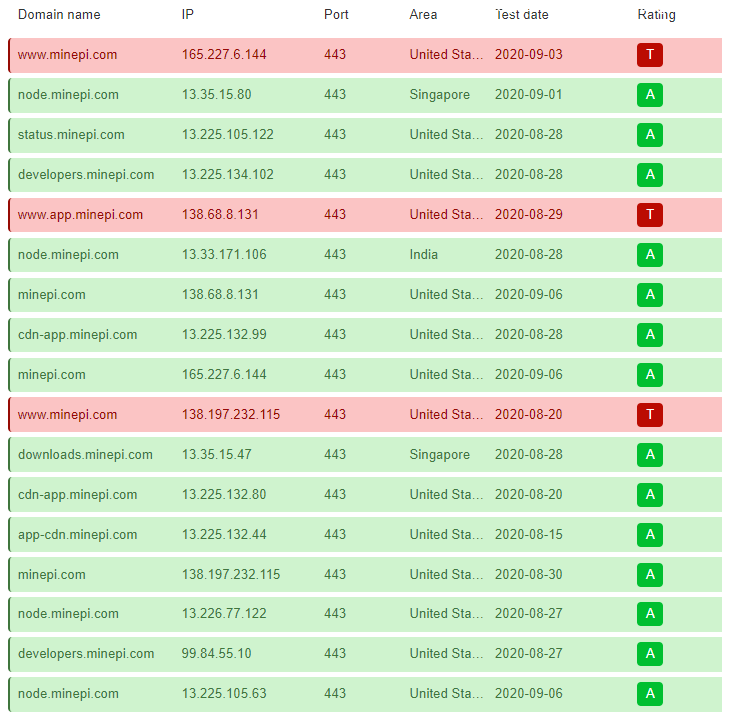This screenshot has width=730, height=719.
Task: Select IP address 99.84.55.10
Action: (216, 654)
